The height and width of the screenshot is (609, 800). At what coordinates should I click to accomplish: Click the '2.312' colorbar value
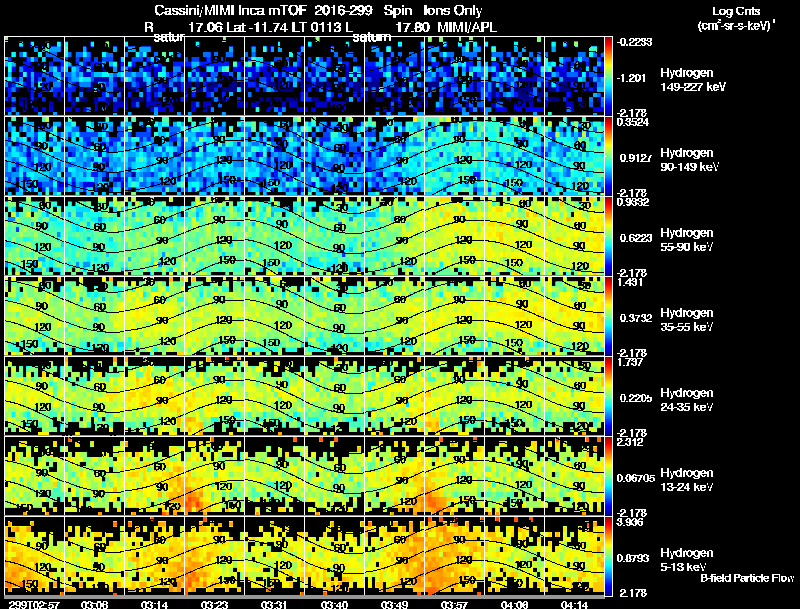(x=630, y=442)
